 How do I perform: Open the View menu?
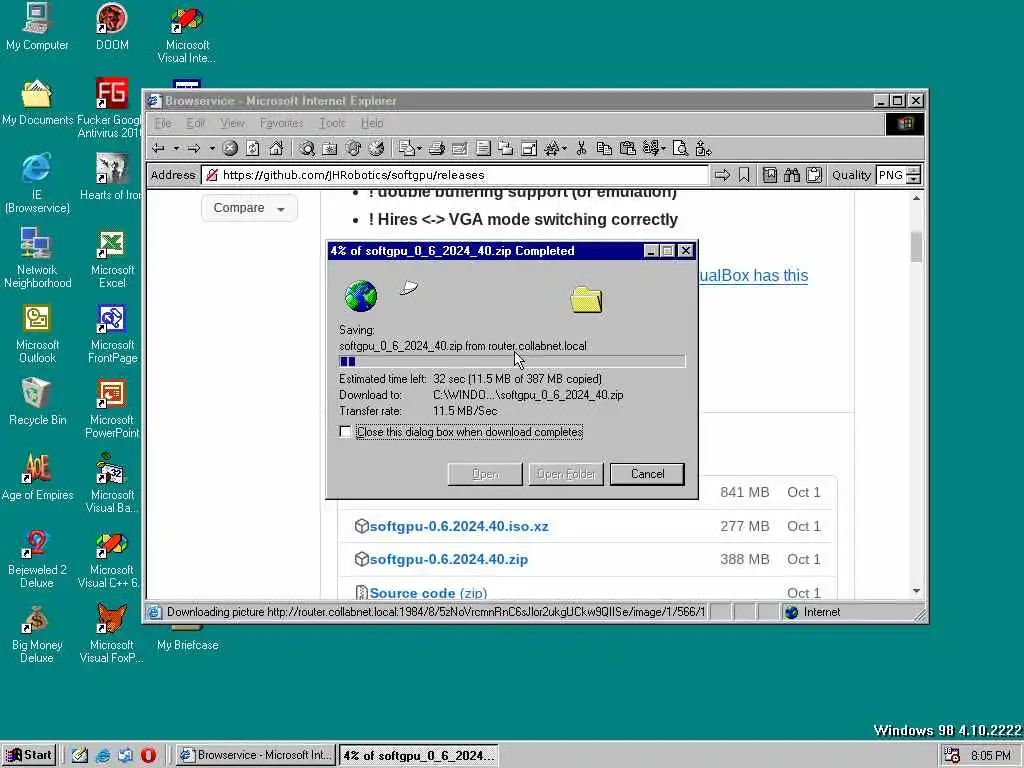[232, 123]
